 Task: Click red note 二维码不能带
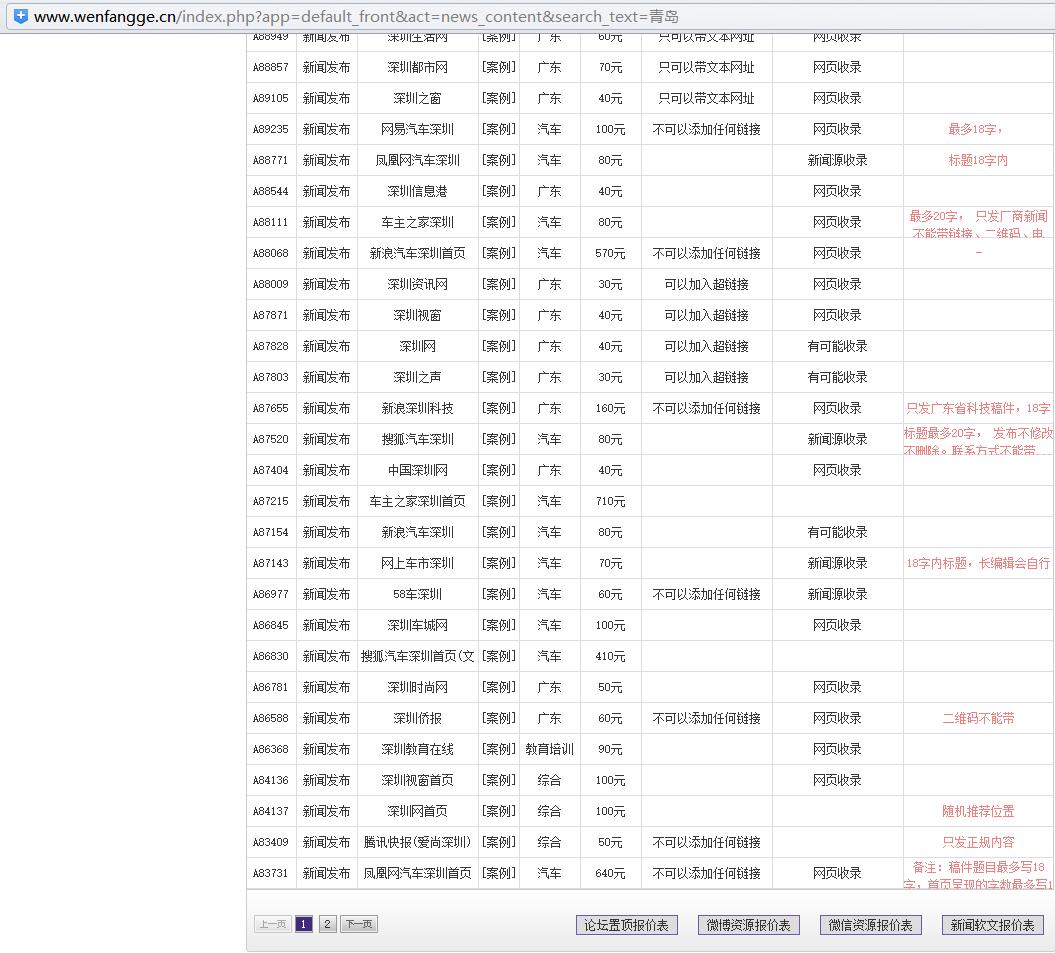[978, 718]
